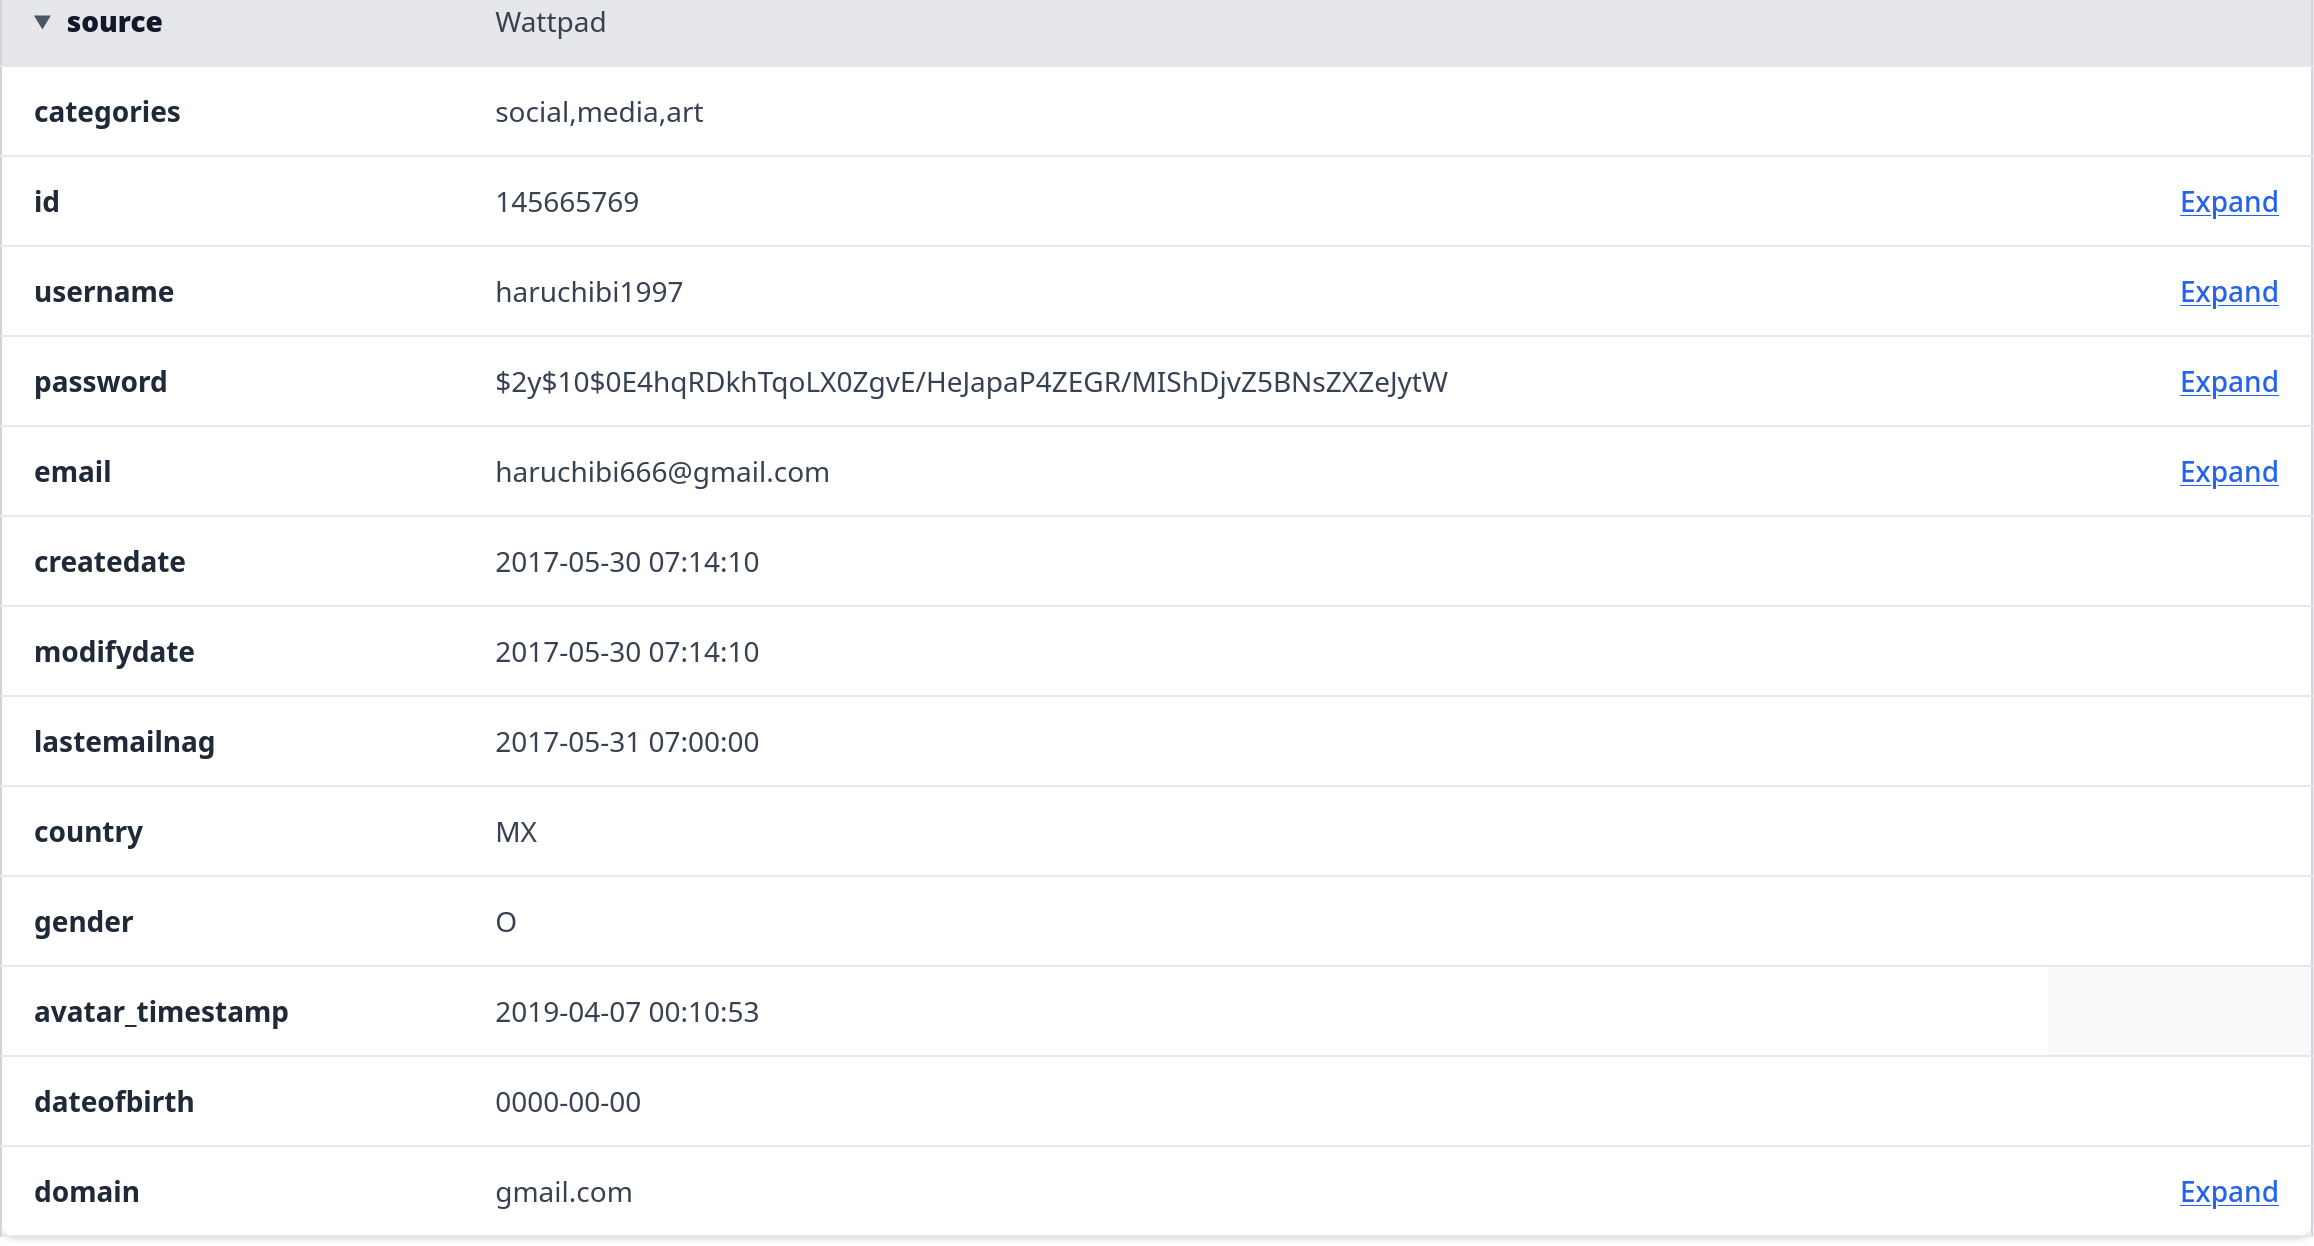2314x1246 pixels.
Task: Expand the username field value
Action: point(2228,292)
